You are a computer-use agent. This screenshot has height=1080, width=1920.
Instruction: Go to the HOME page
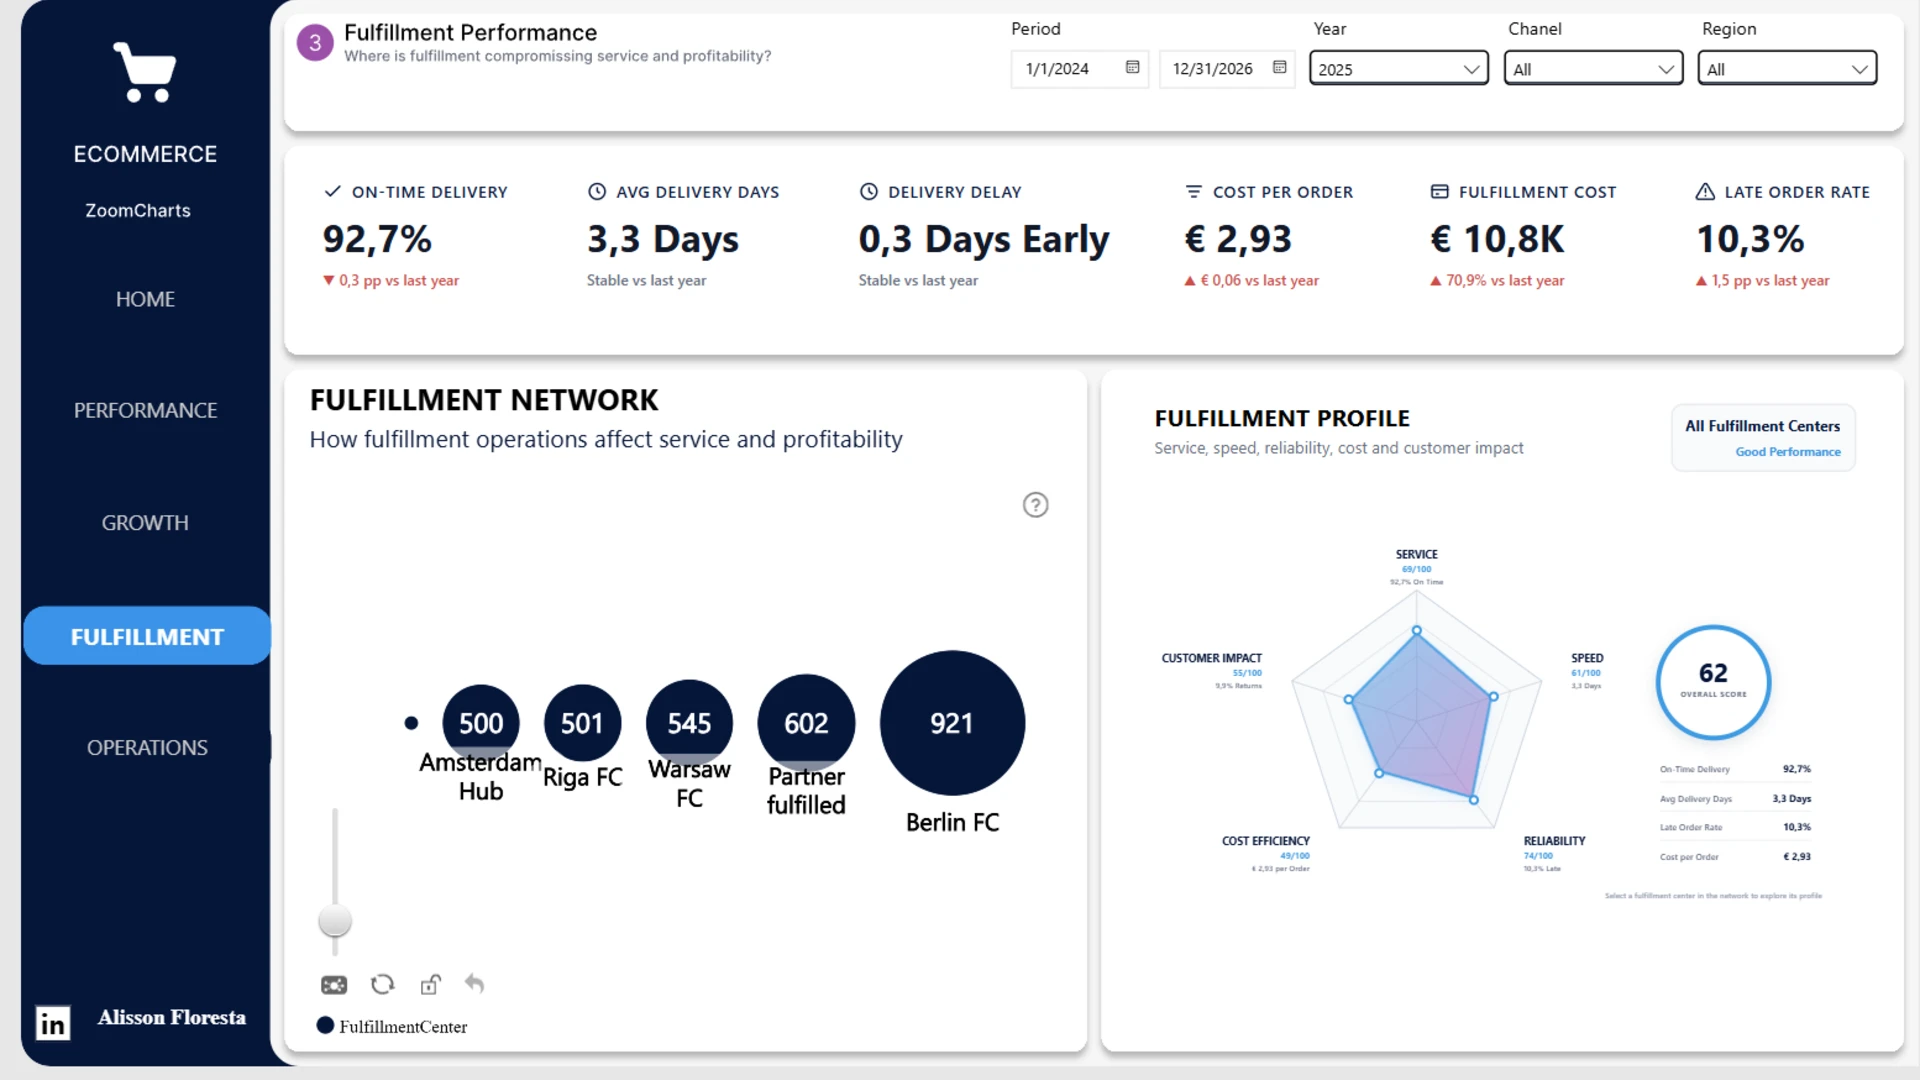pyautogui.click(x=145, y=299)
